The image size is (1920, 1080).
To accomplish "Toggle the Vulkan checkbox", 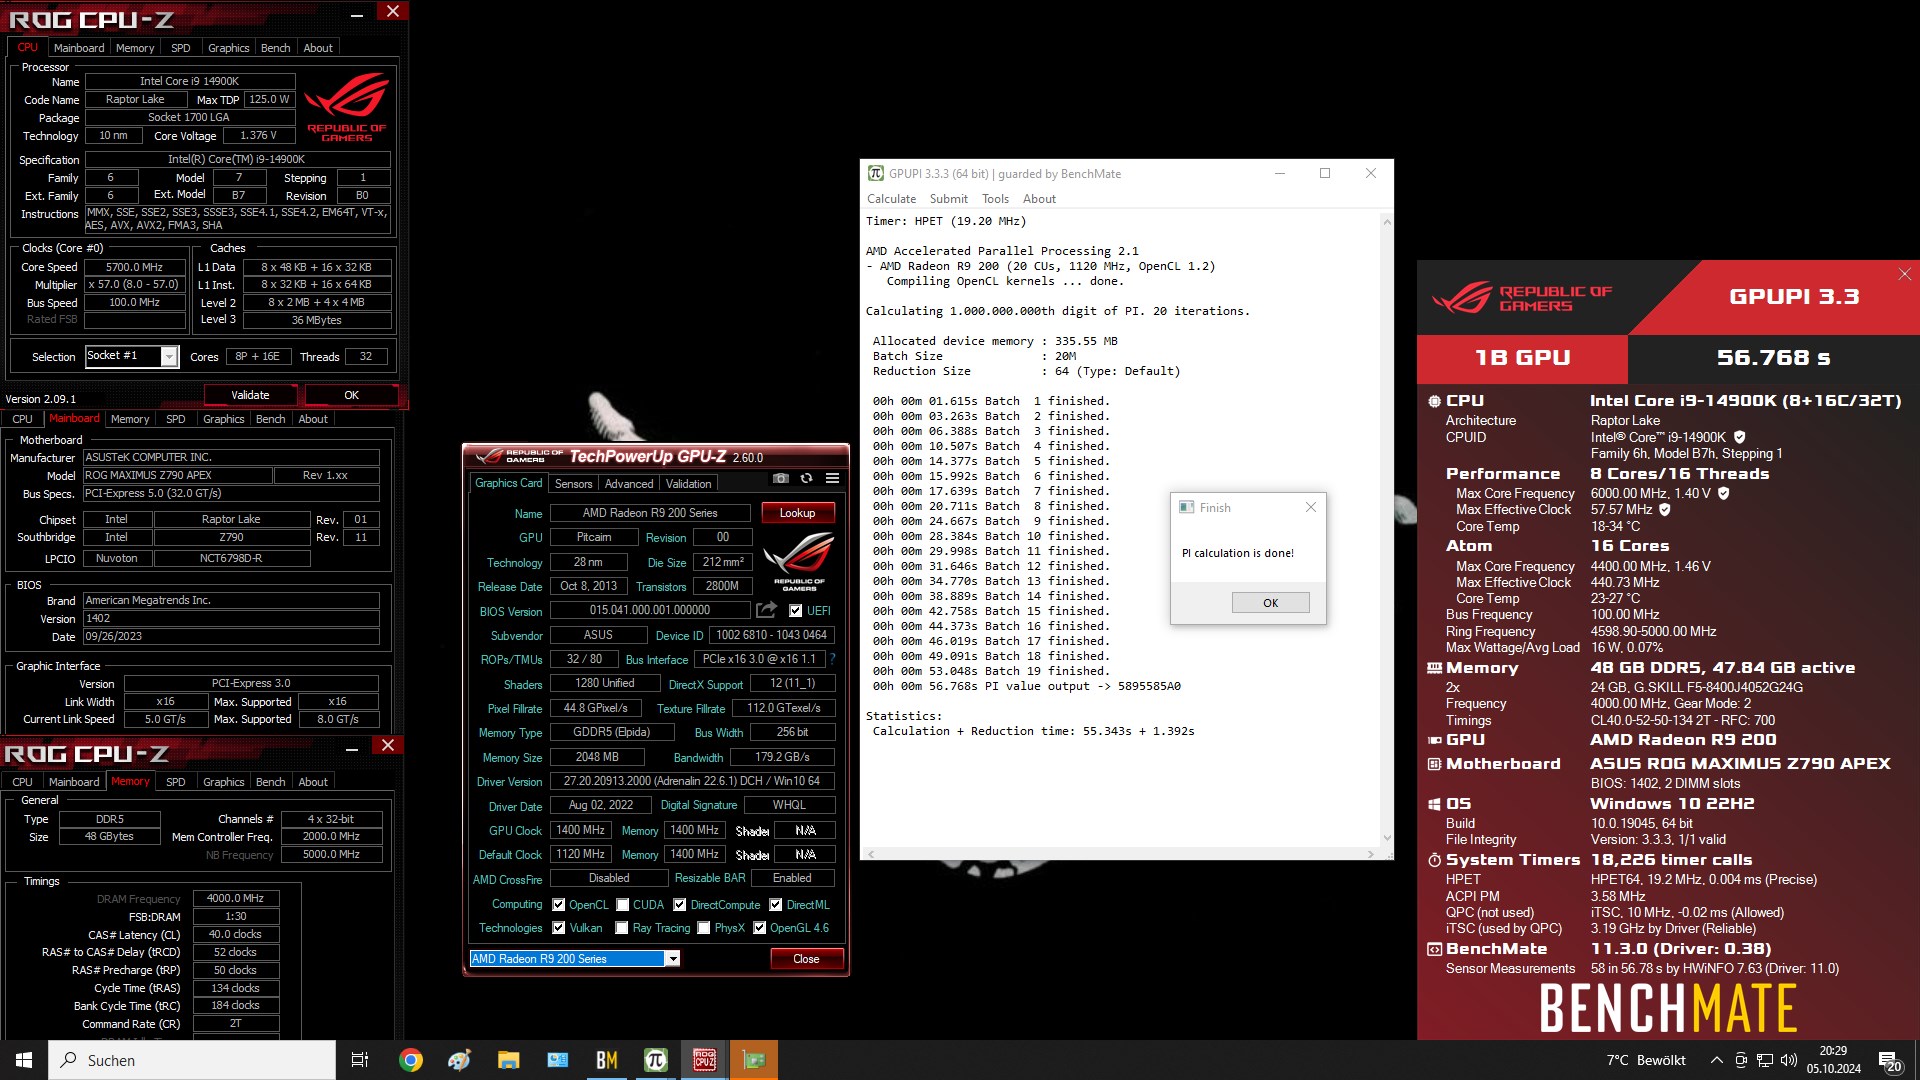I will point(558,928).
